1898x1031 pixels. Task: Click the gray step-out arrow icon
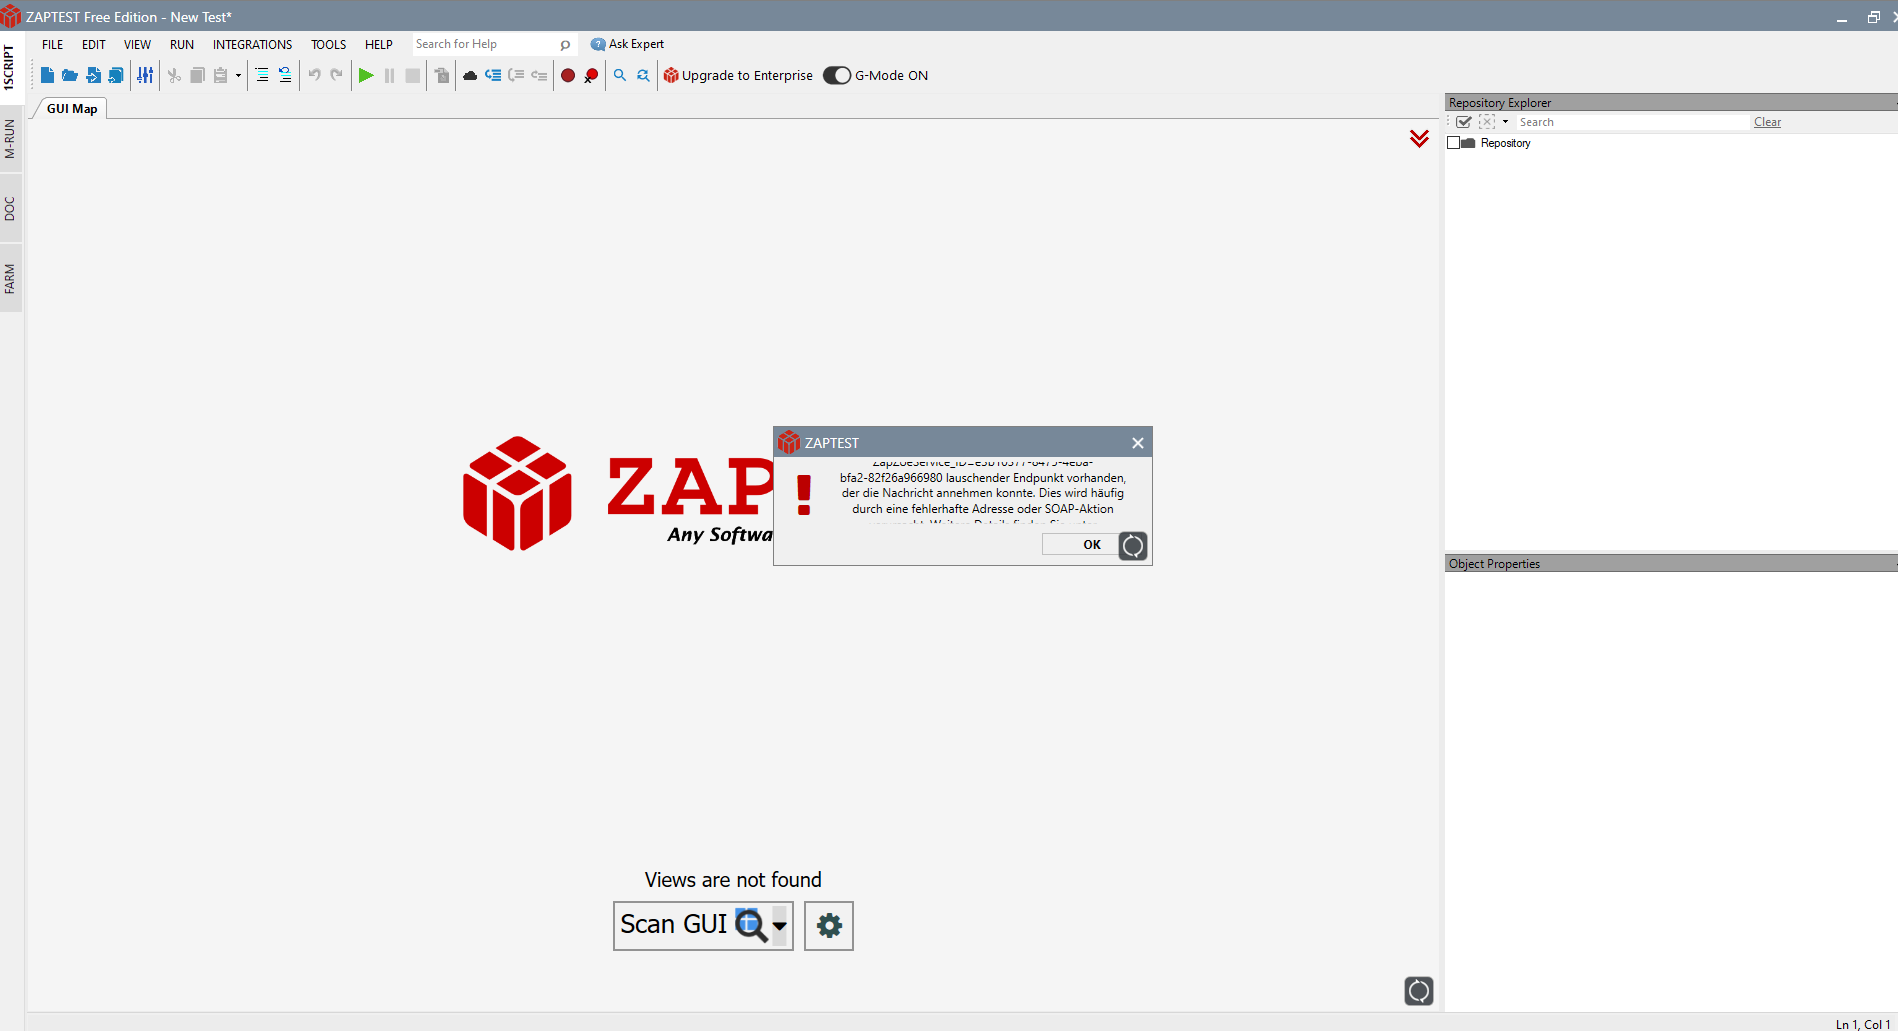(x=539, y=76)
